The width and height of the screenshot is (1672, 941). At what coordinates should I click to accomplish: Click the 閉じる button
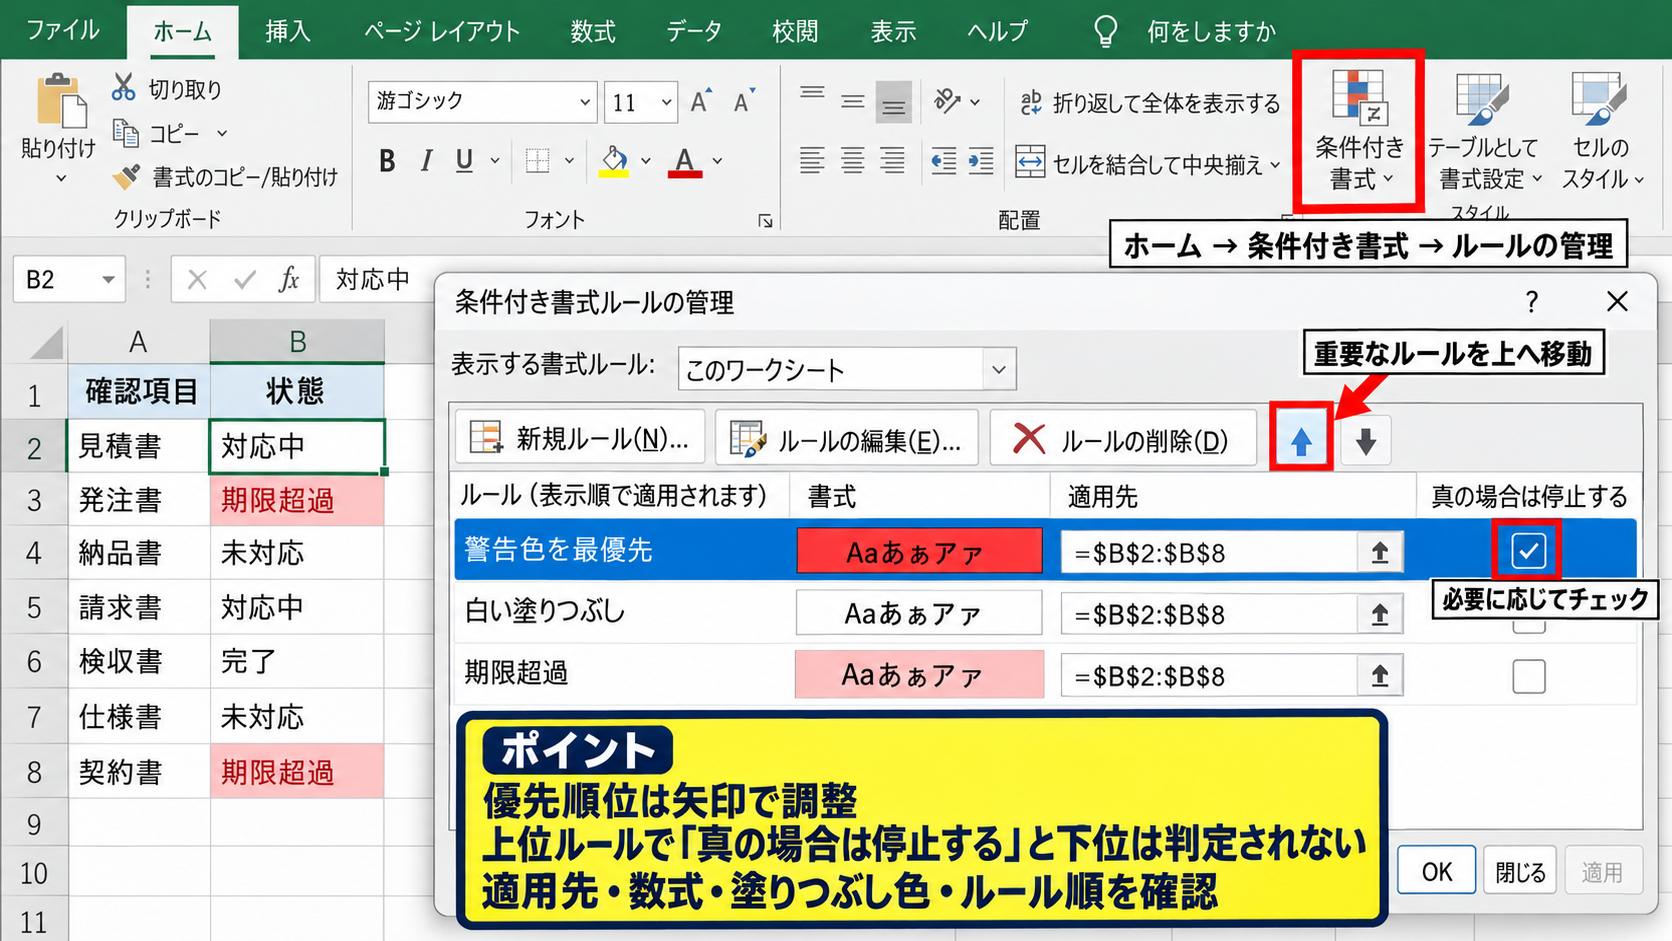point(1520,872)
